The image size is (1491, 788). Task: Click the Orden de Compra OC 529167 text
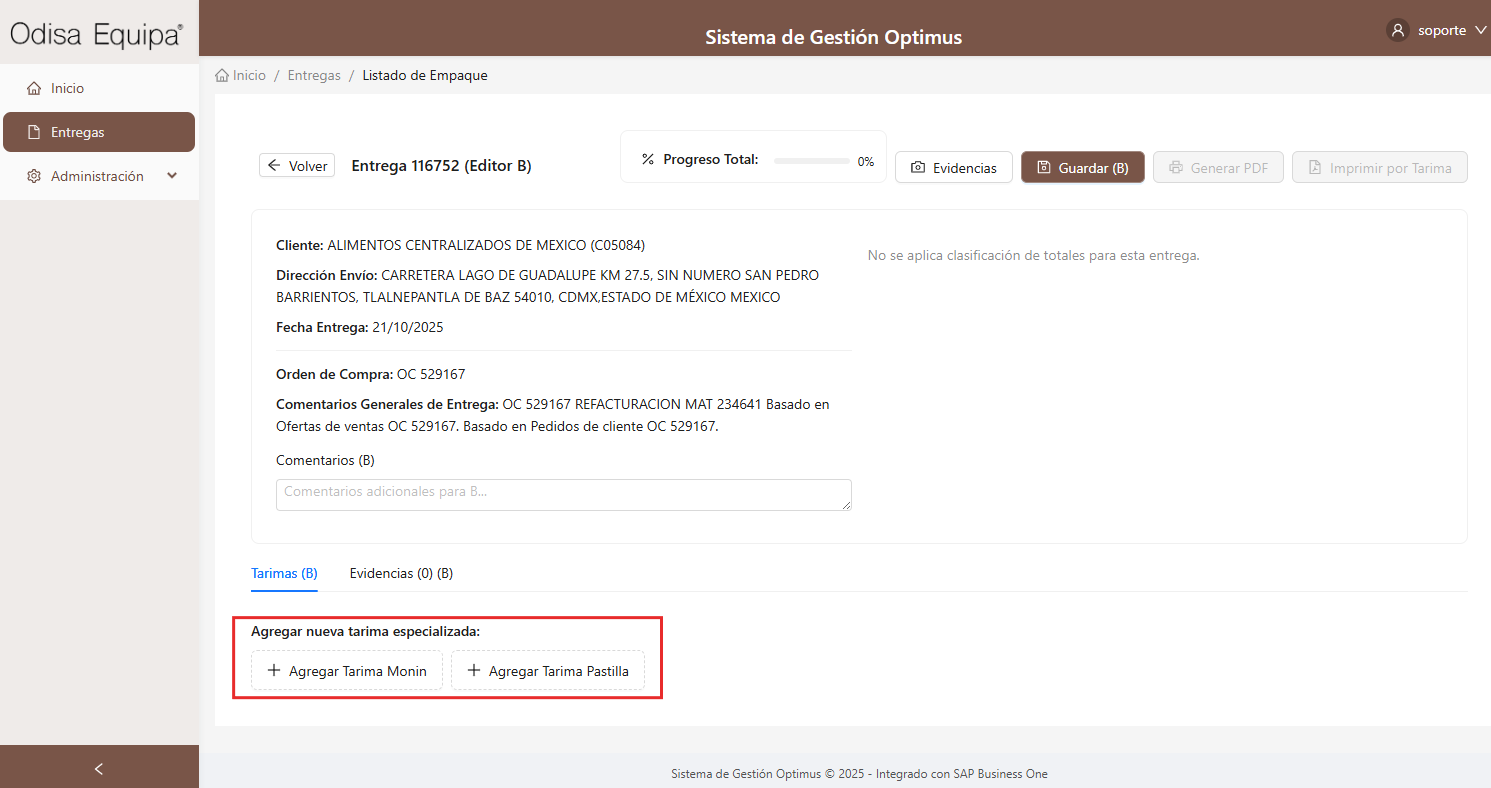(x=371, y=374)
